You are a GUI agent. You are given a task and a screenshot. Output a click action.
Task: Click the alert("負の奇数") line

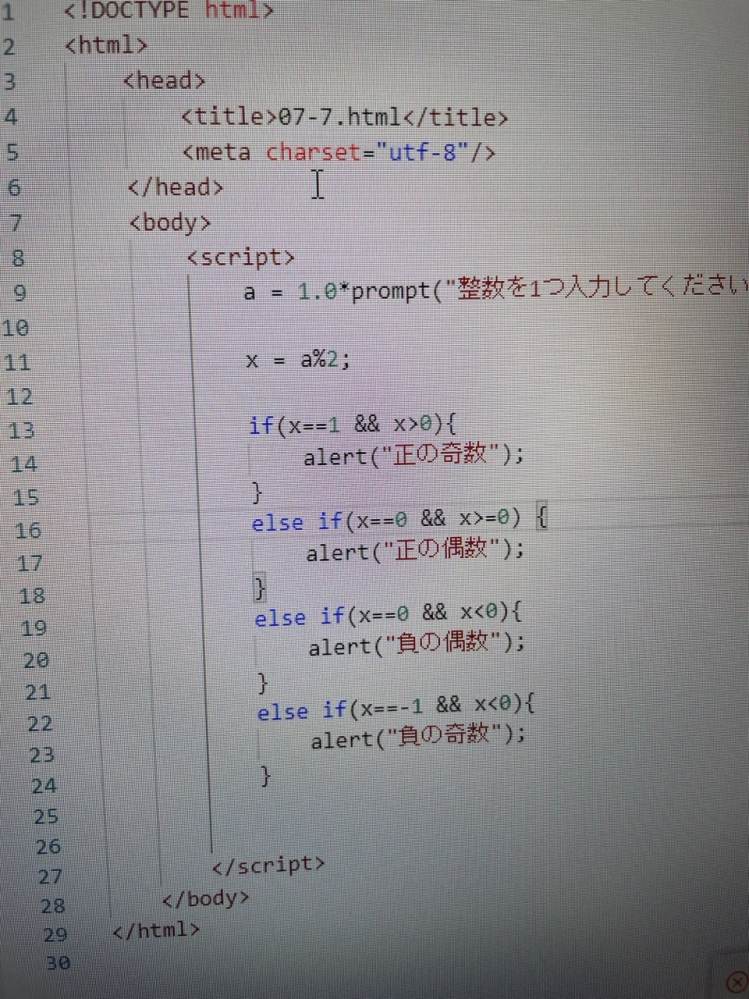click(418, 738)
